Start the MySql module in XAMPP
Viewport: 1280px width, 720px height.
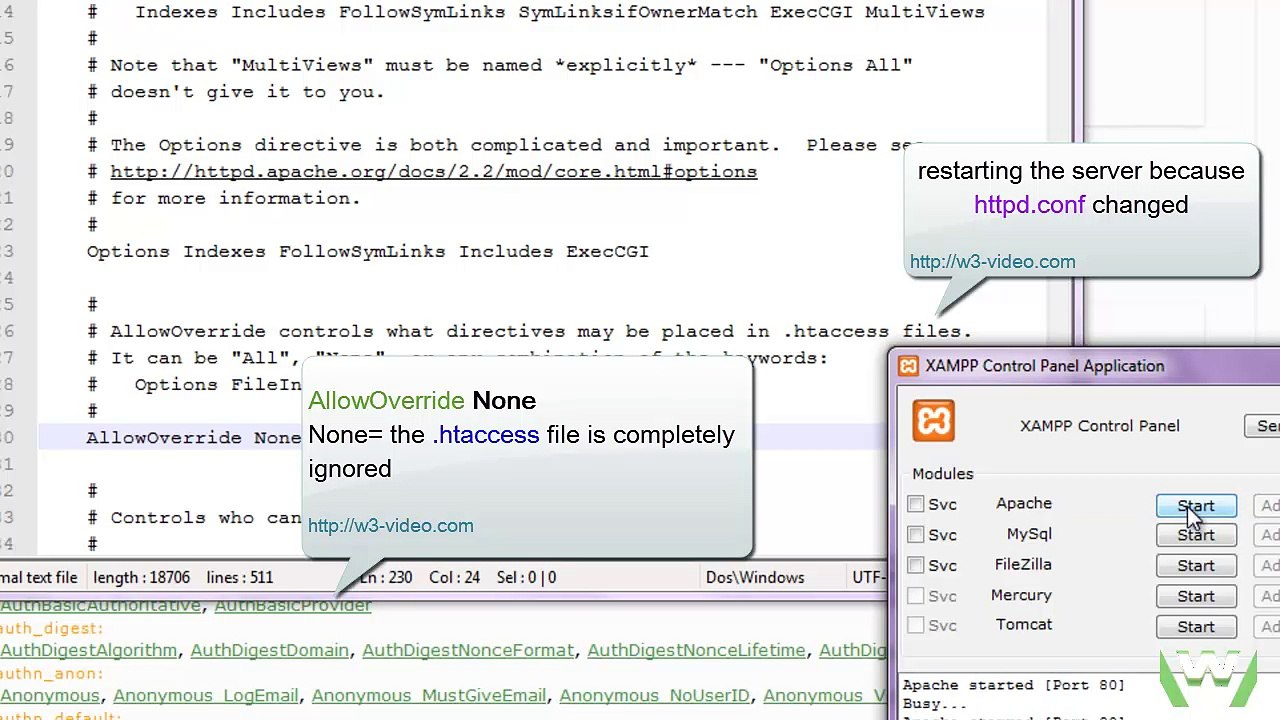click(x=1196, y=535)
